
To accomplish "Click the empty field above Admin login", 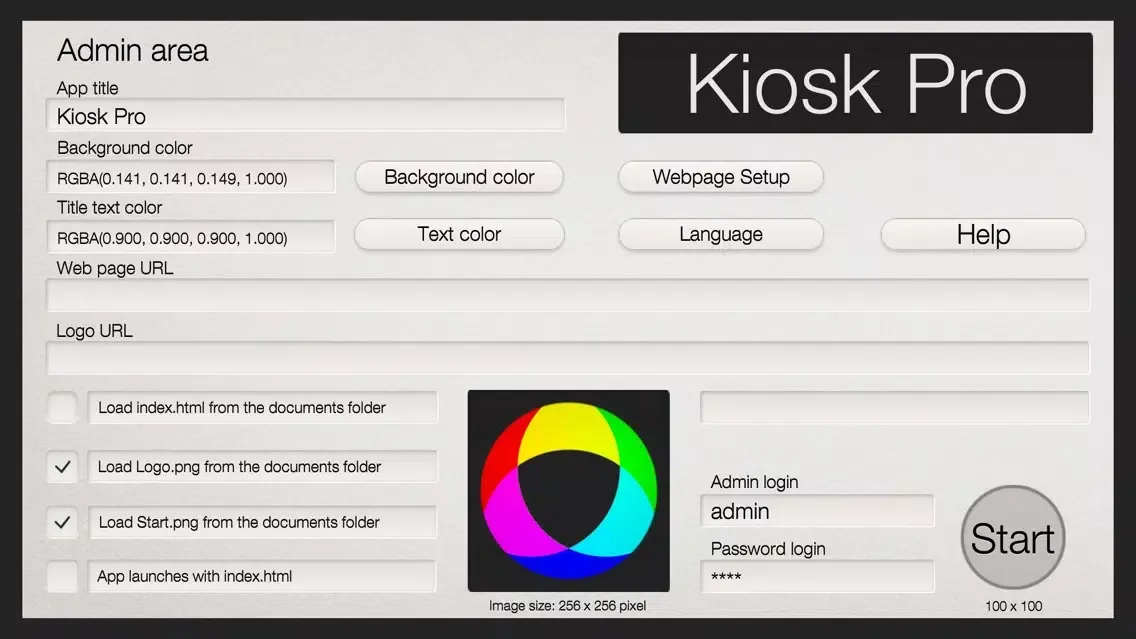I will (895, 407).
